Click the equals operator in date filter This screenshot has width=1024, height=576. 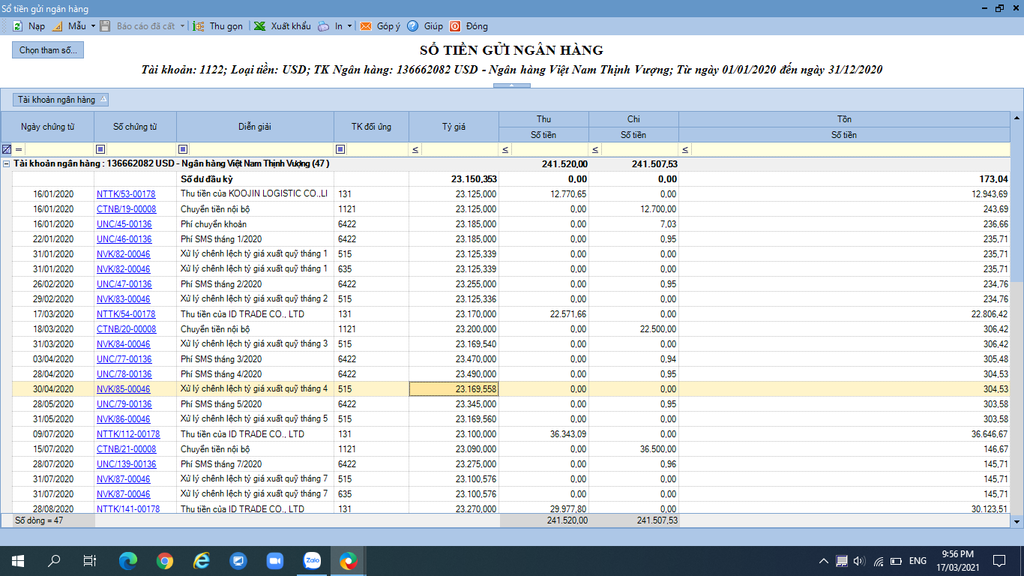click(x=19, y=150)
